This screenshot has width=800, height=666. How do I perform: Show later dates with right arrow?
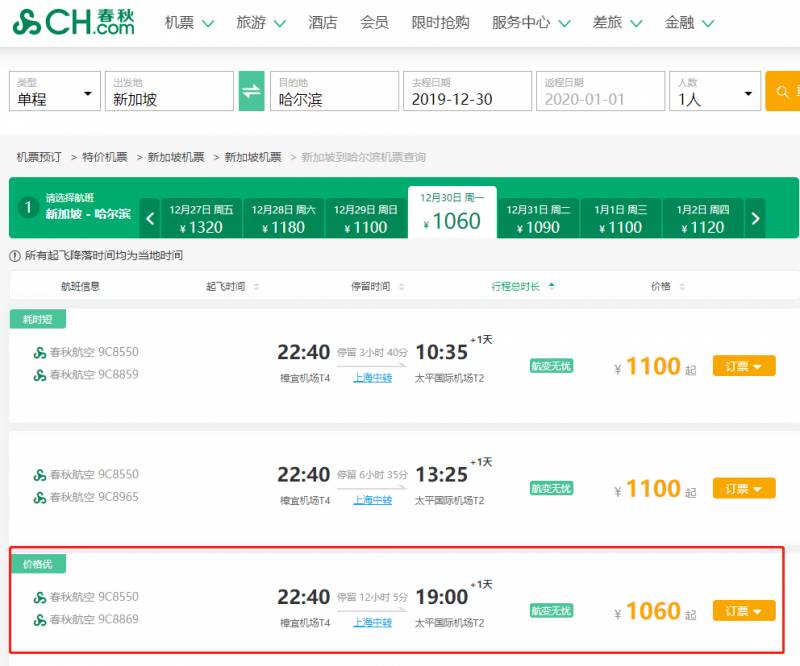(756, 217)
